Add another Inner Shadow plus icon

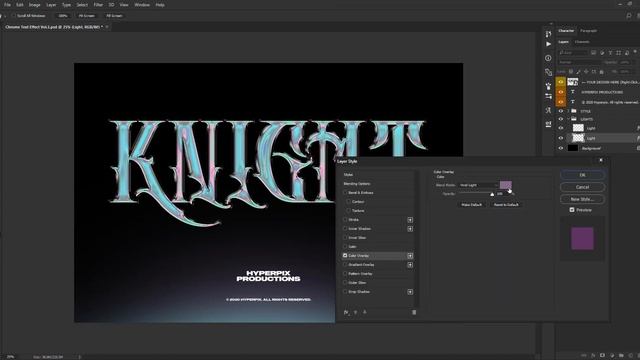[410, 229]
